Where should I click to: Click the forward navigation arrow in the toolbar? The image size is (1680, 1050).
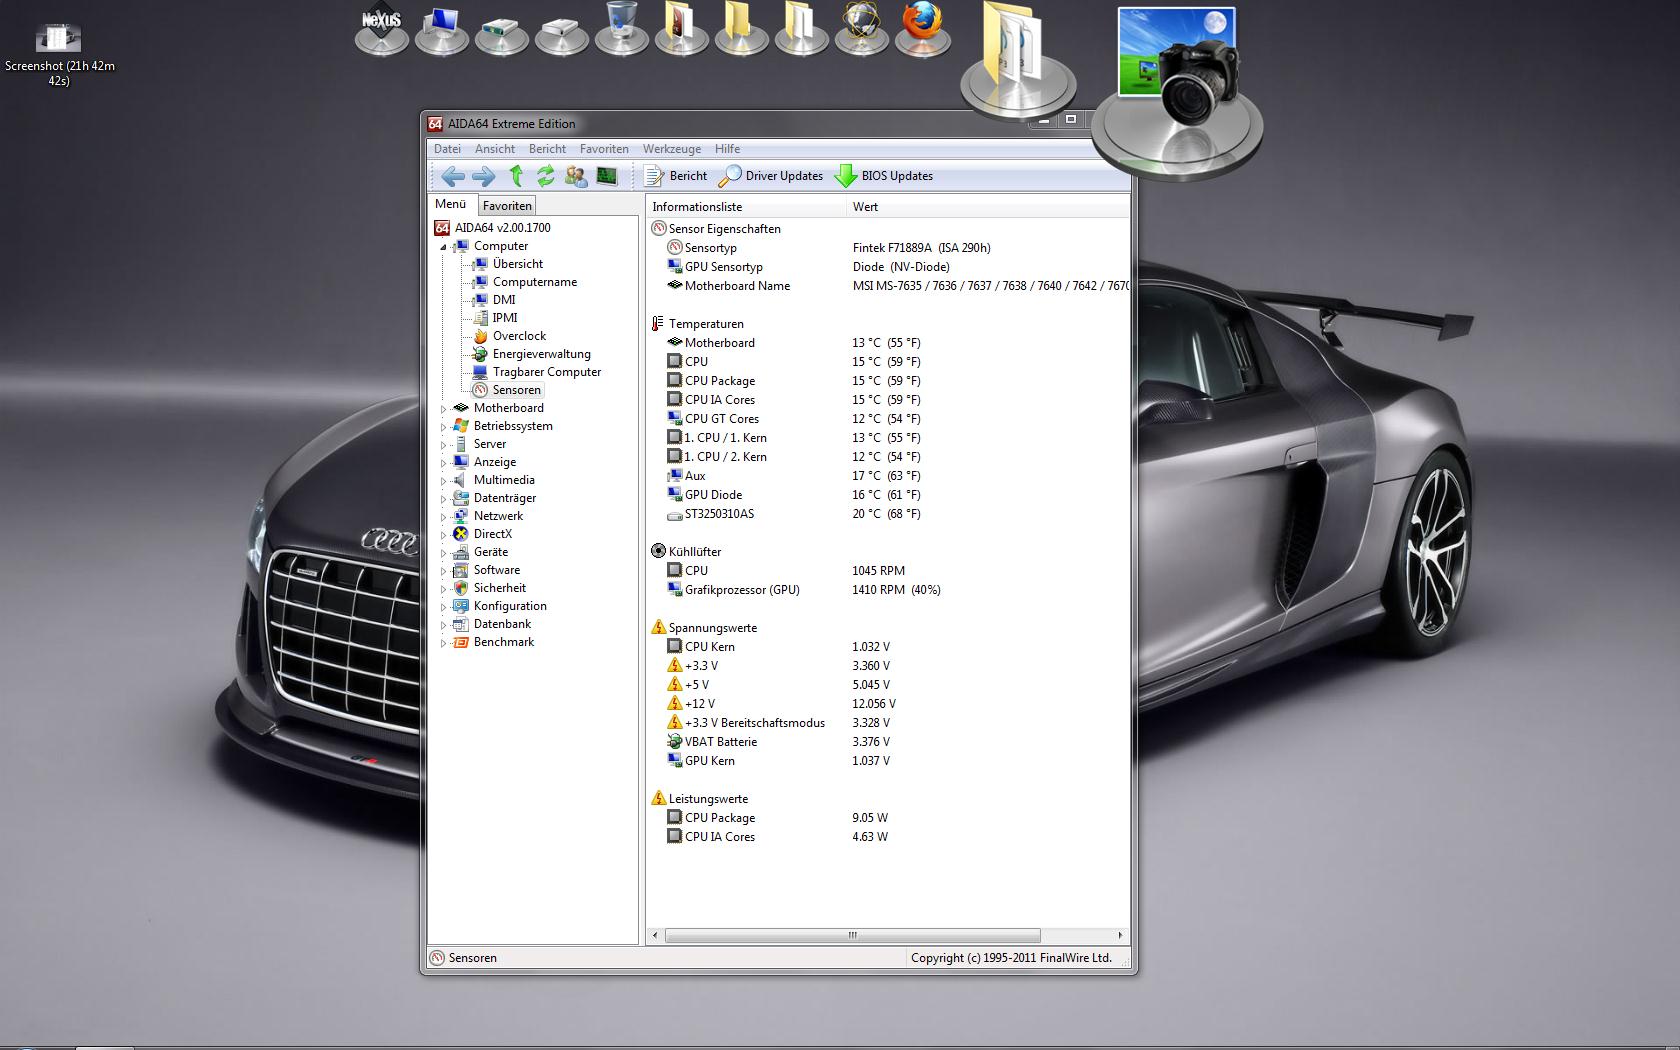click(483, 177)
